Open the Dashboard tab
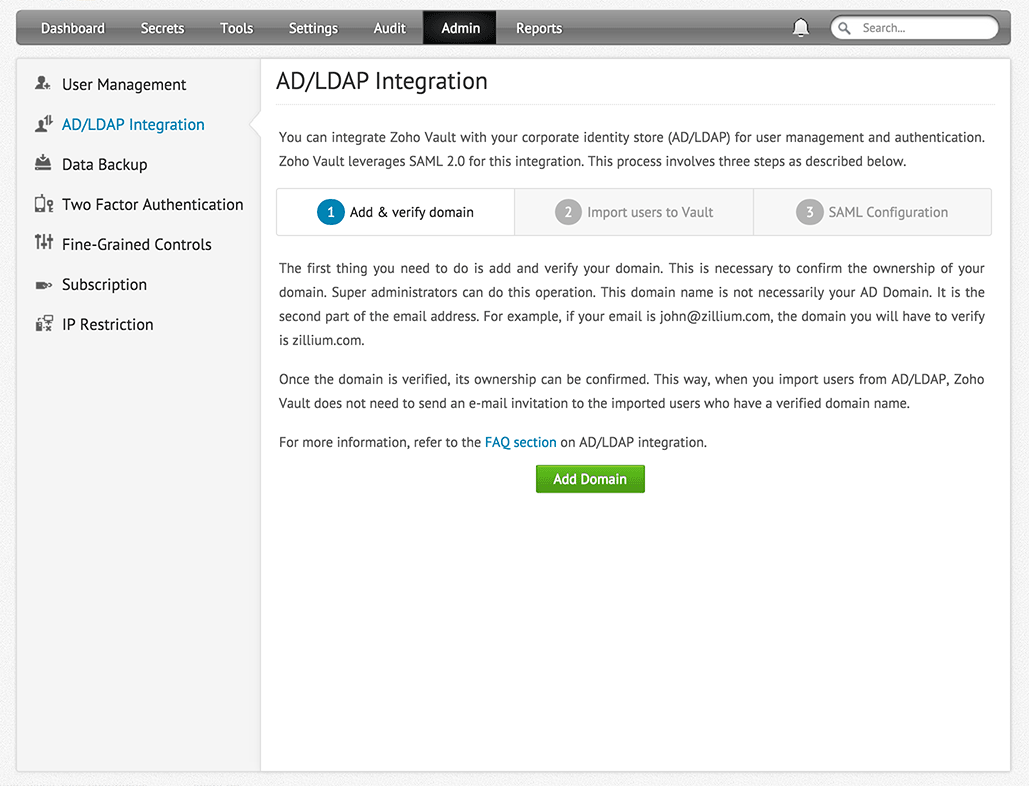This screenshot has width=1029, height=786. [x=73, y=28]
